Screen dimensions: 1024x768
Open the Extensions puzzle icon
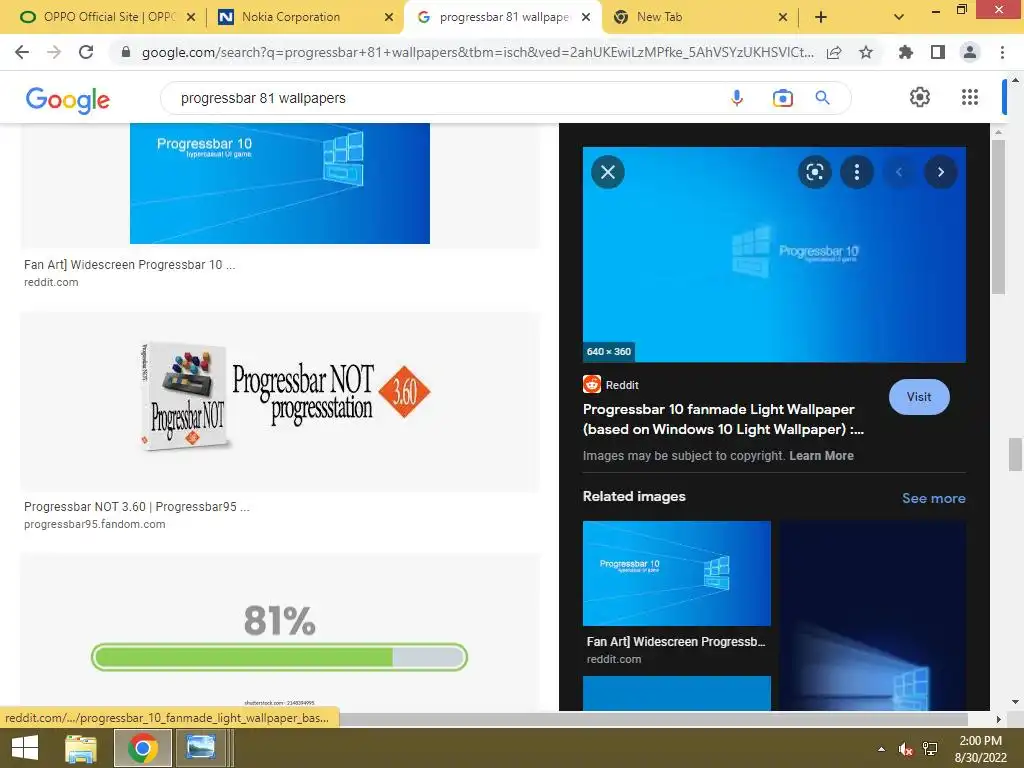click(x=906, y=52)
